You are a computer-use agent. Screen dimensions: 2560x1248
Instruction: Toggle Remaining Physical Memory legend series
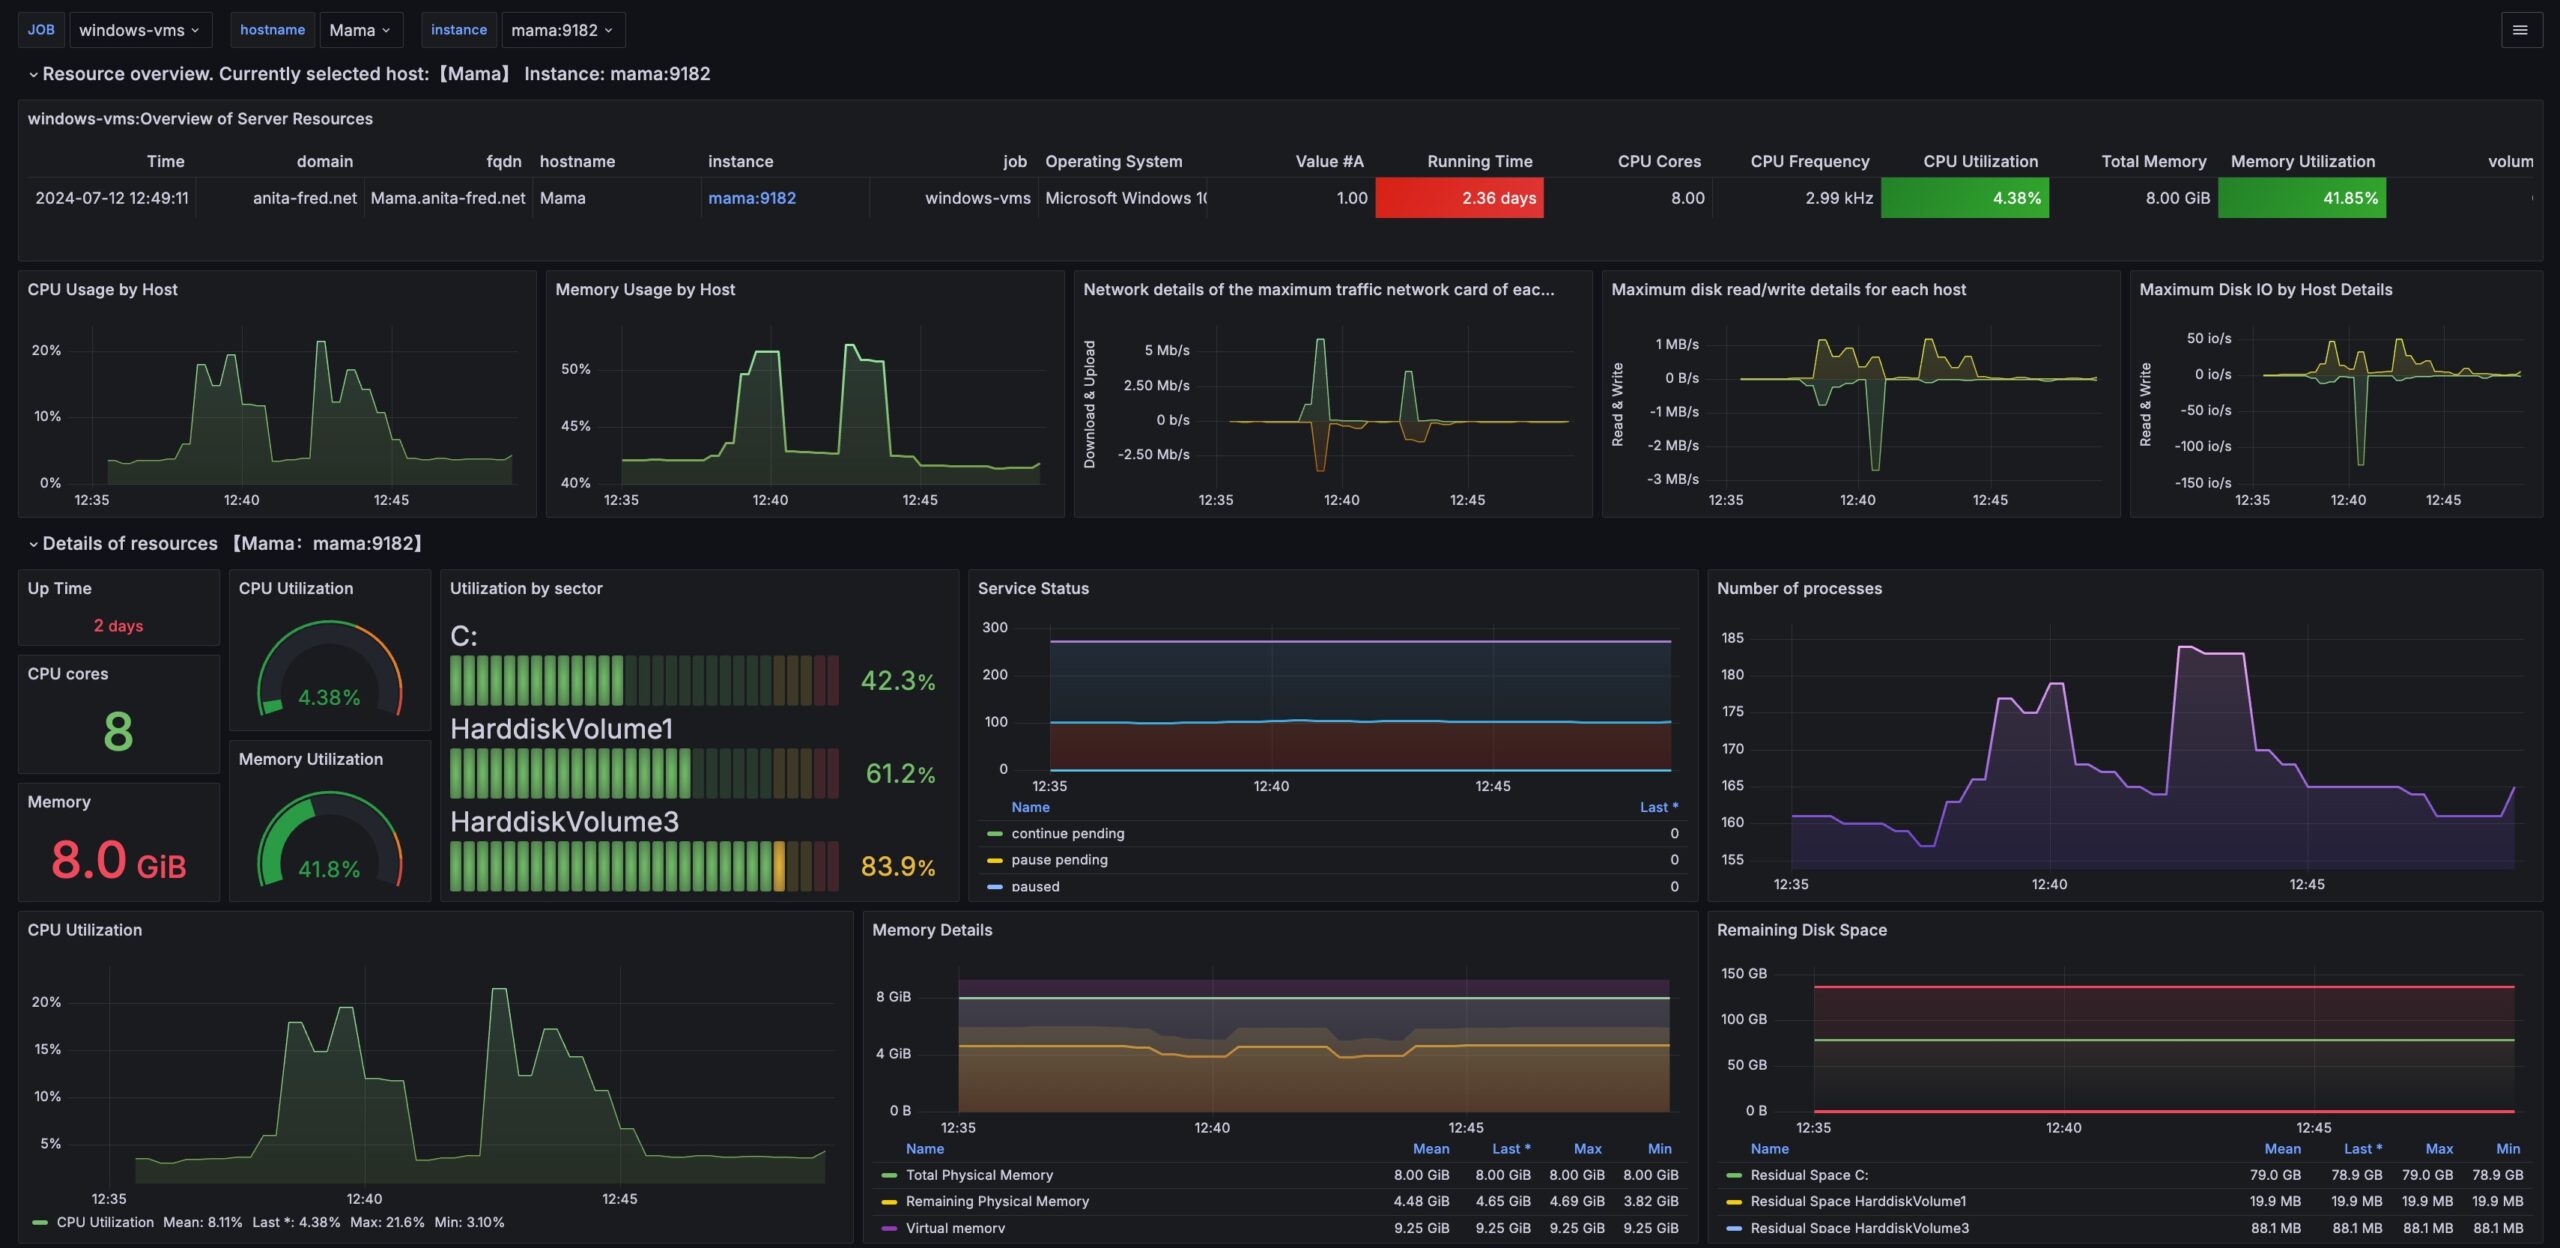pos(997,1201)
